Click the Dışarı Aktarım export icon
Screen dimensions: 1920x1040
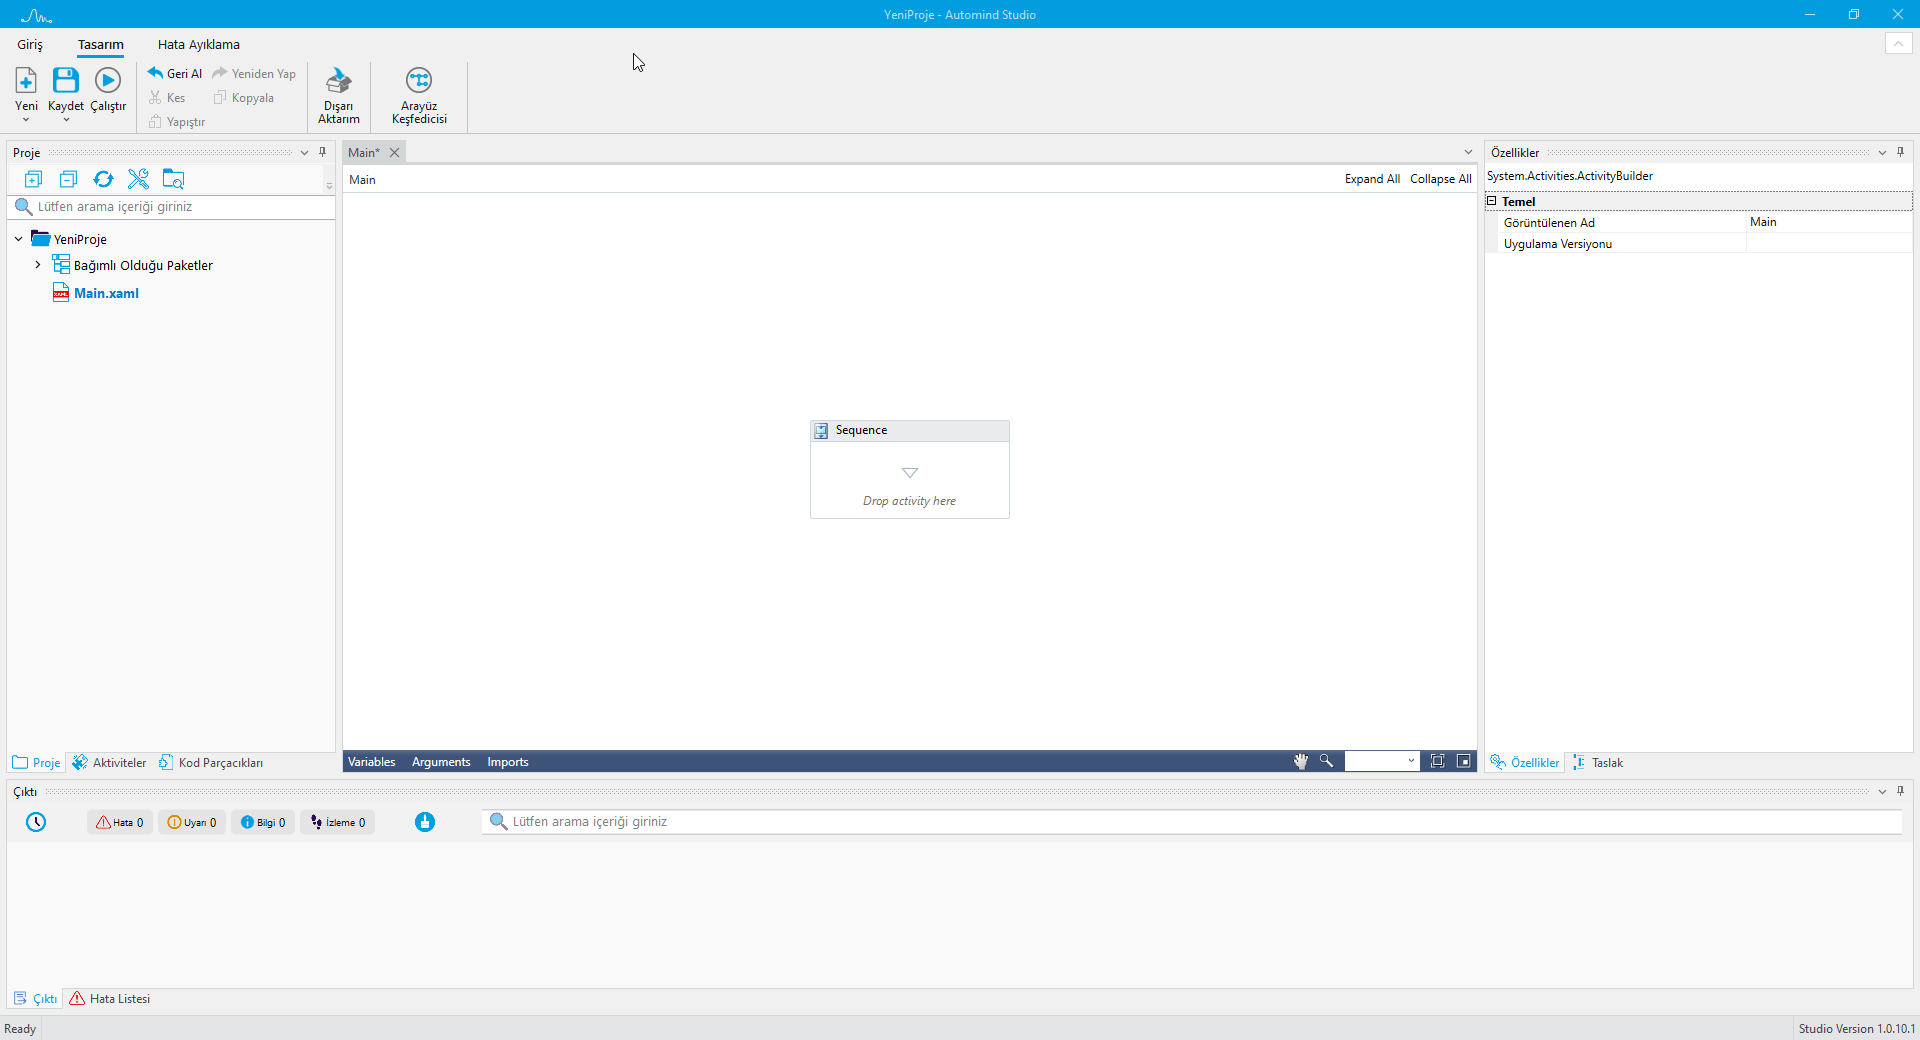click(339, 81)
